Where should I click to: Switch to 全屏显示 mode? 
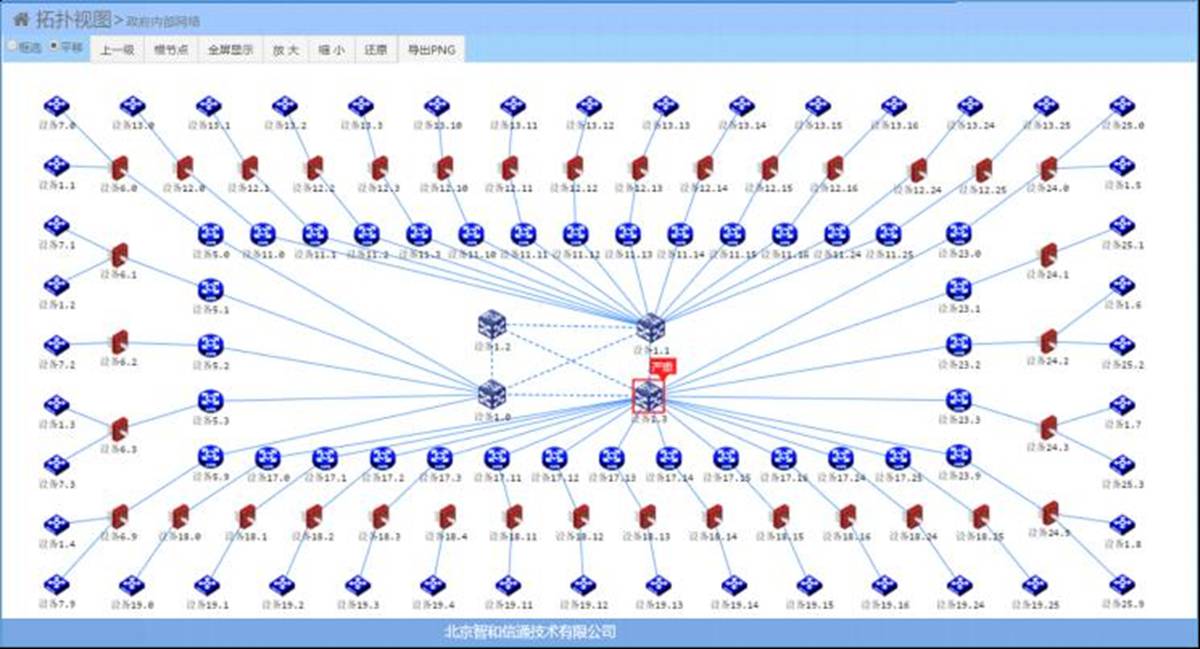point(230,49)
